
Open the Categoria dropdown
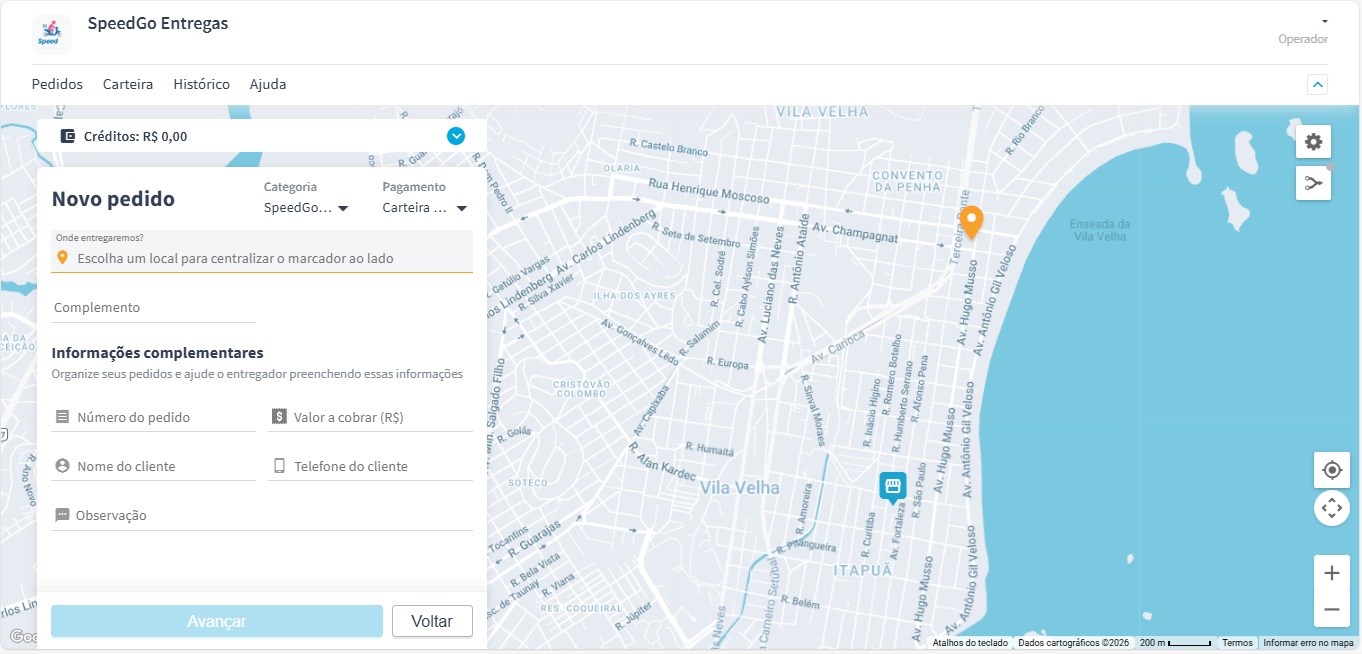coord(305,208)
